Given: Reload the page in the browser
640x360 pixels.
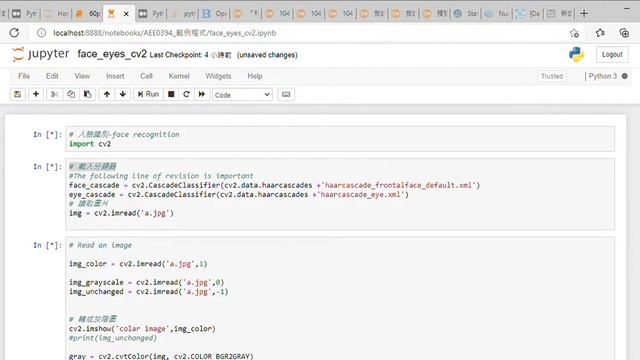Looking at the screenshot, I should click(x=14, y=33).
